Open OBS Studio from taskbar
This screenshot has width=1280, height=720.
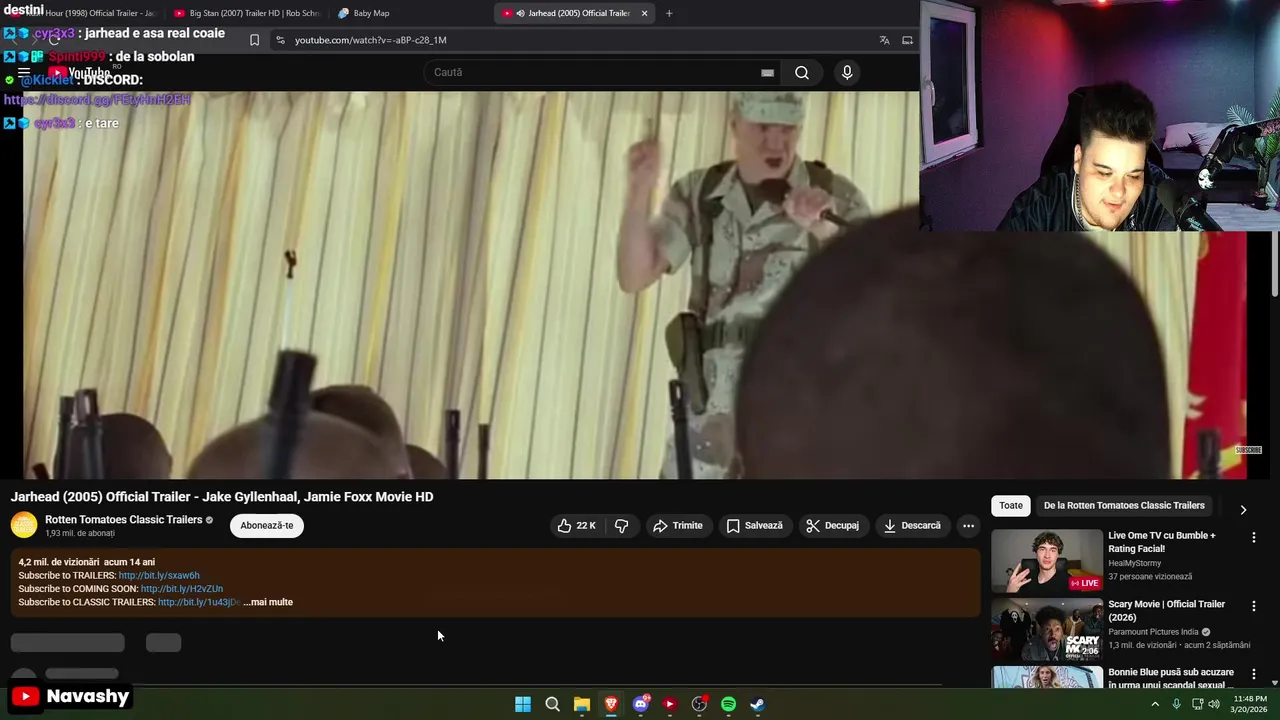(x=699, y=704)
